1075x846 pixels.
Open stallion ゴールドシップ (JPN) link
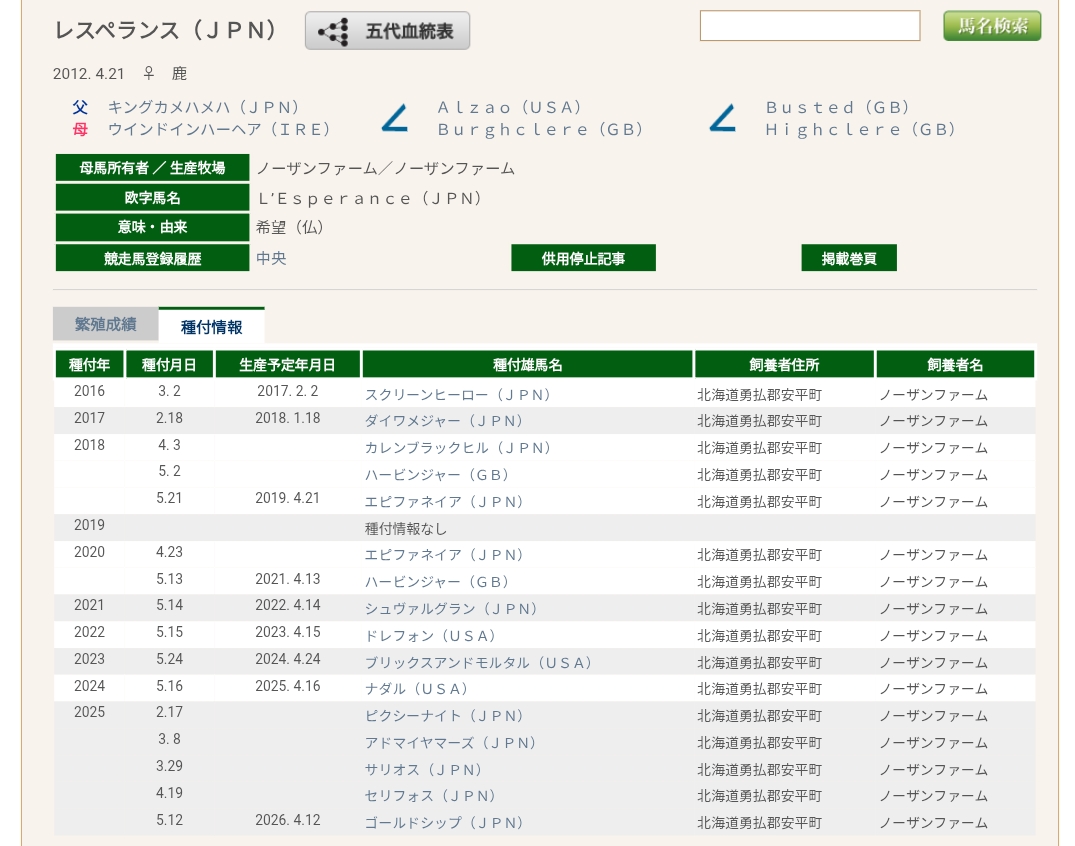[443, 823]
